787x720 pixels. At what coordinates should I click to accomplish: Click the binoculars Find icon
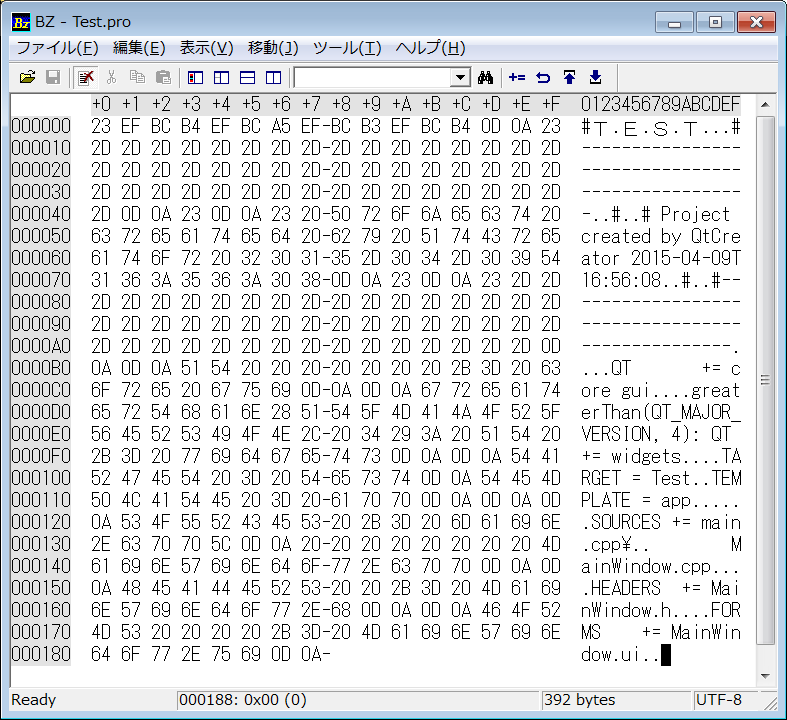[x=487, y=77]
